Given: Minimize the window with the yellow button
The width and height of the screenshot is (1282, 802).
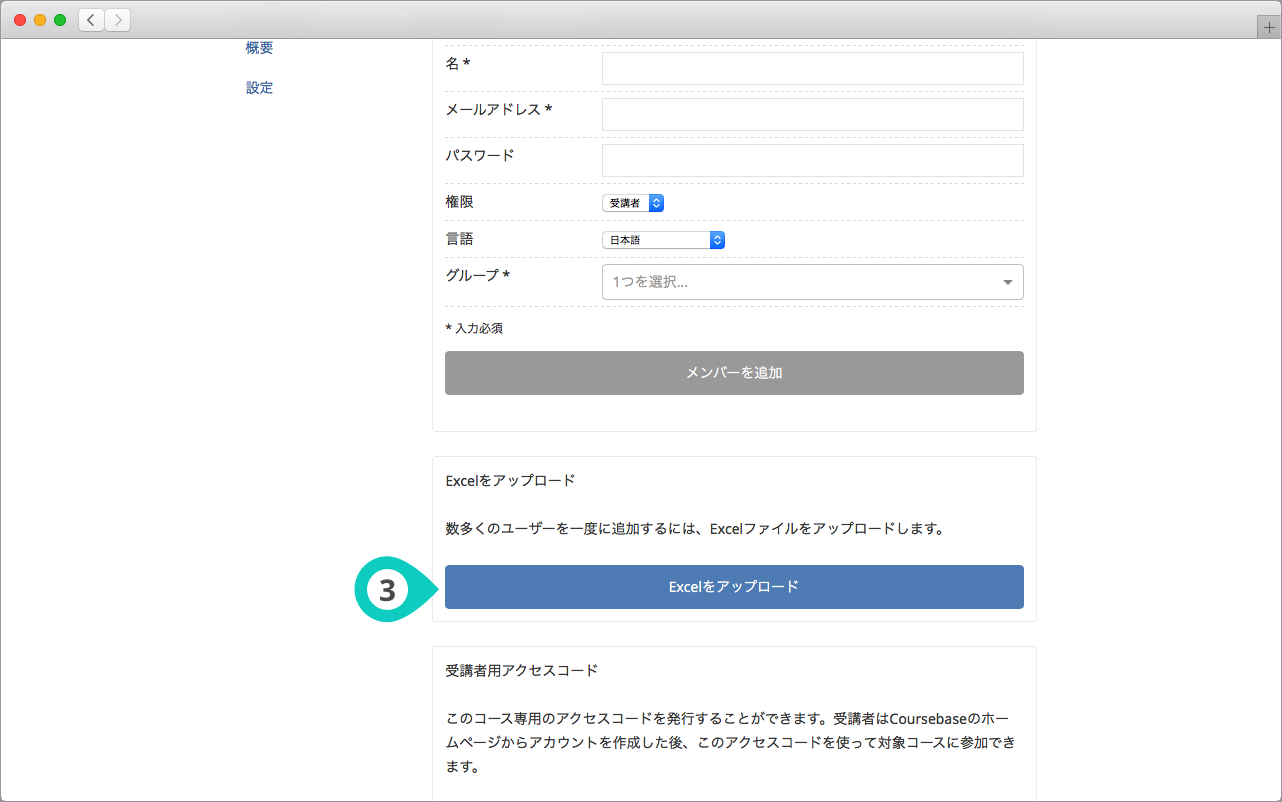Looking at the screenshot, I should (40, 20).
